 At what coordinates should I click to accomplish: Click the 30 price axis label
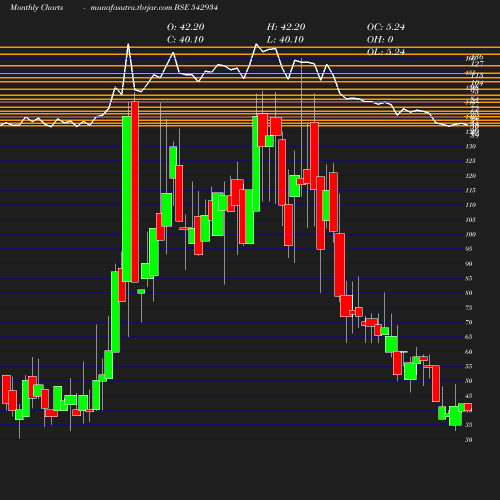pyautogui.click(x=469, y=440)
